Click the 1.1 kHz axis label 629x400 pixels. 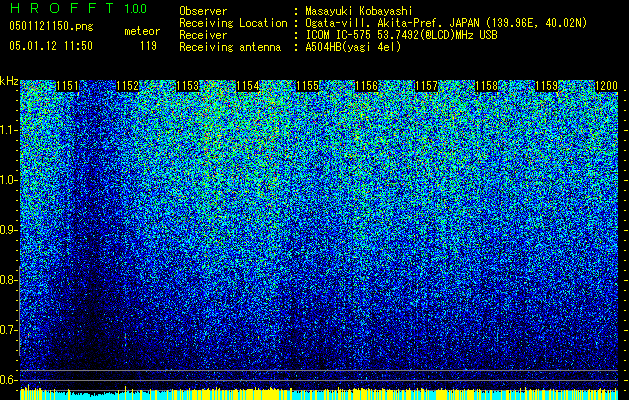tap(9, 130)
